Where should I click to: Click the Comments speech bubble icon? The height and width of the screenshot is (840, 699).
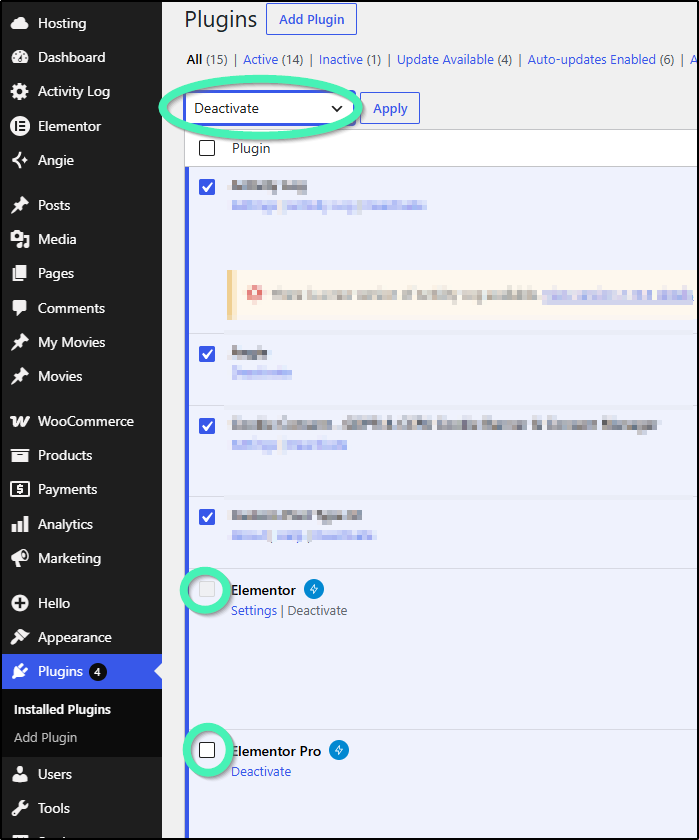[x=20, y=308]
